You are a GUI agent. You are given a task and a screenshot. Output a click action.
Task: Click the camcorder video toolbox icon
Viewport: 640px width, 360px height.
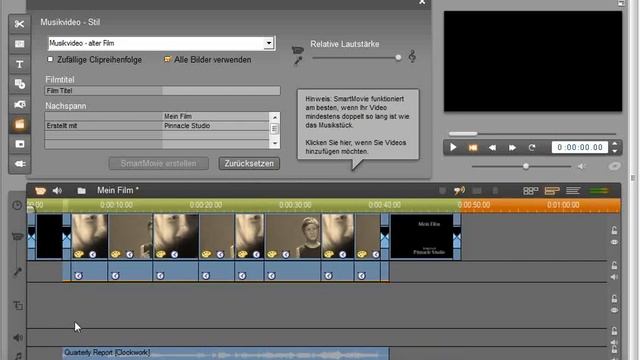click(x=40, y=191)
